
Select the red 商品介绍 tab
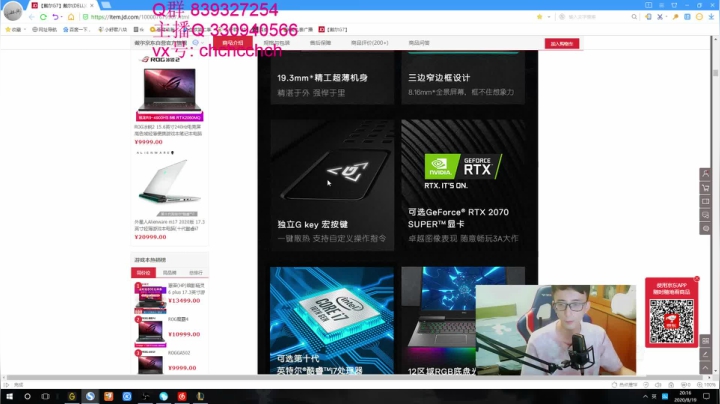(233, 43)
